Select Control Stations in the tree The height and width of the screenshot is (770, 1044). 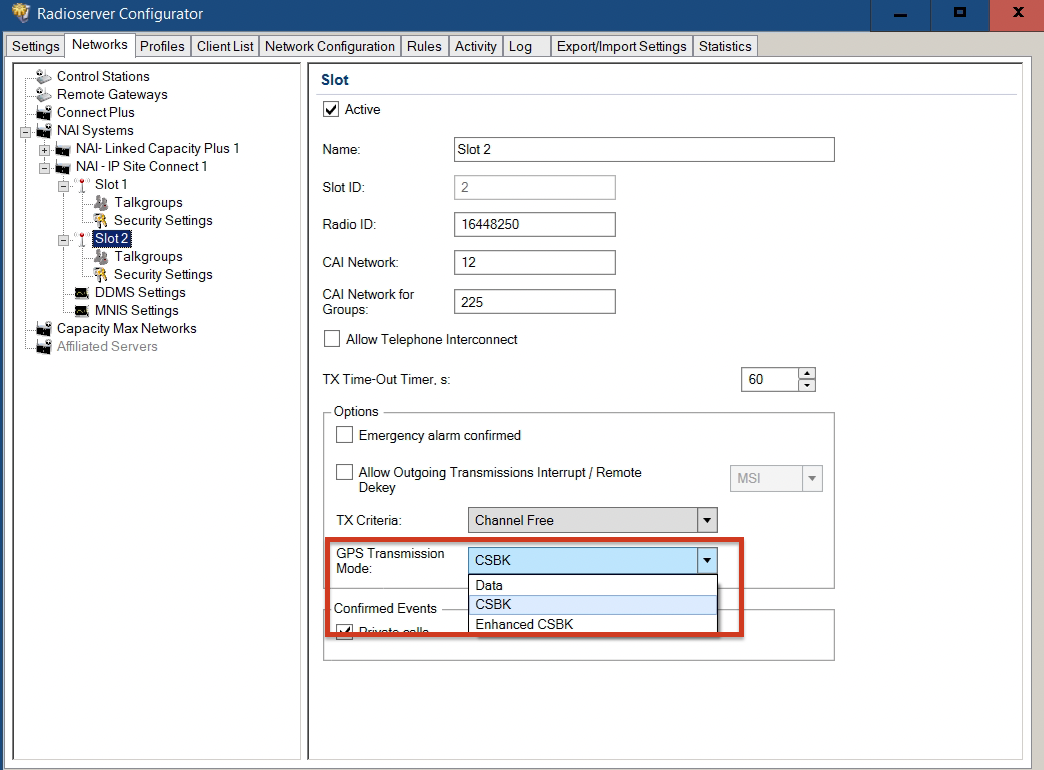pos(103,77)
